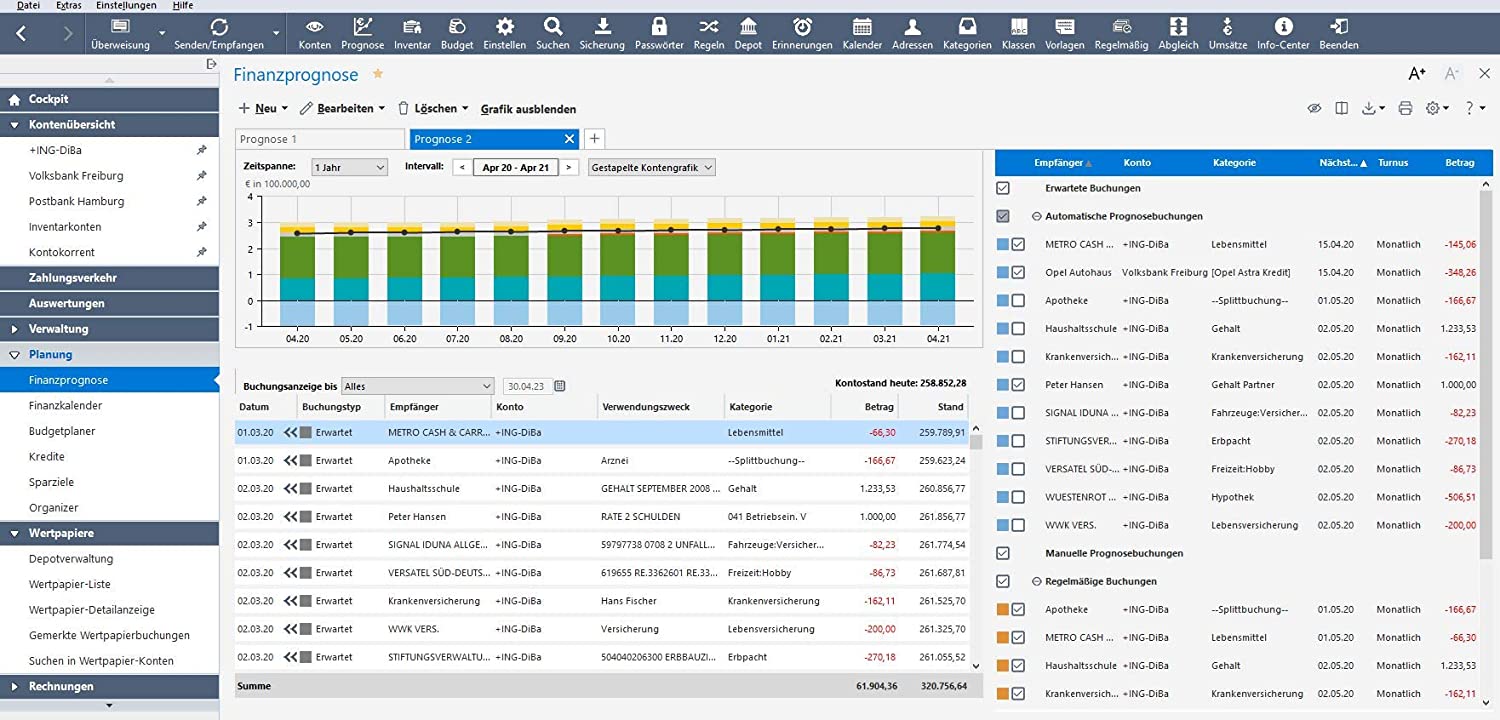Click the Buchungsanzeige date field 30.04.23
1500x720 pixels.
(525, 386)
